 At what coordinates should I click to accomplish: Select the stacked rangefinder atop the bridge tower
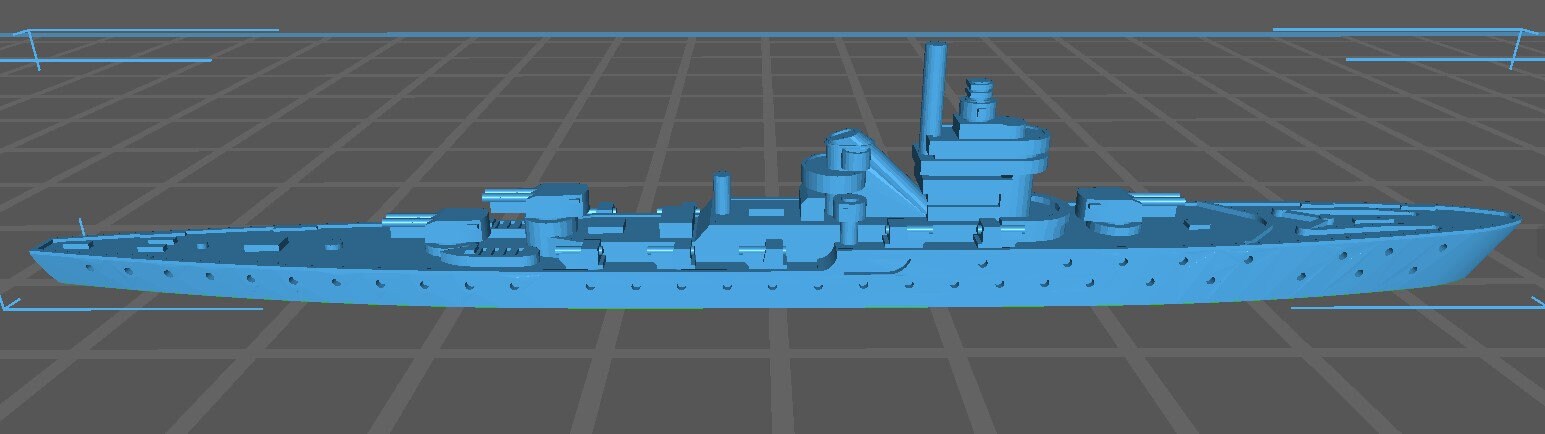click(979, 100)
